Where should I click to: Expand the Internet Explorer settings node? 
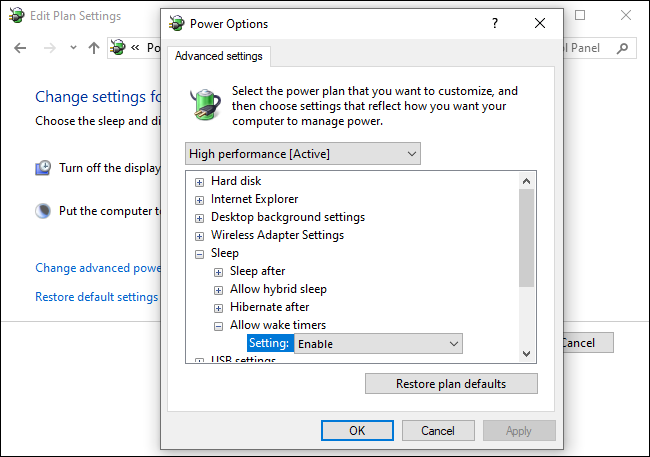click(x=200, y=200)
